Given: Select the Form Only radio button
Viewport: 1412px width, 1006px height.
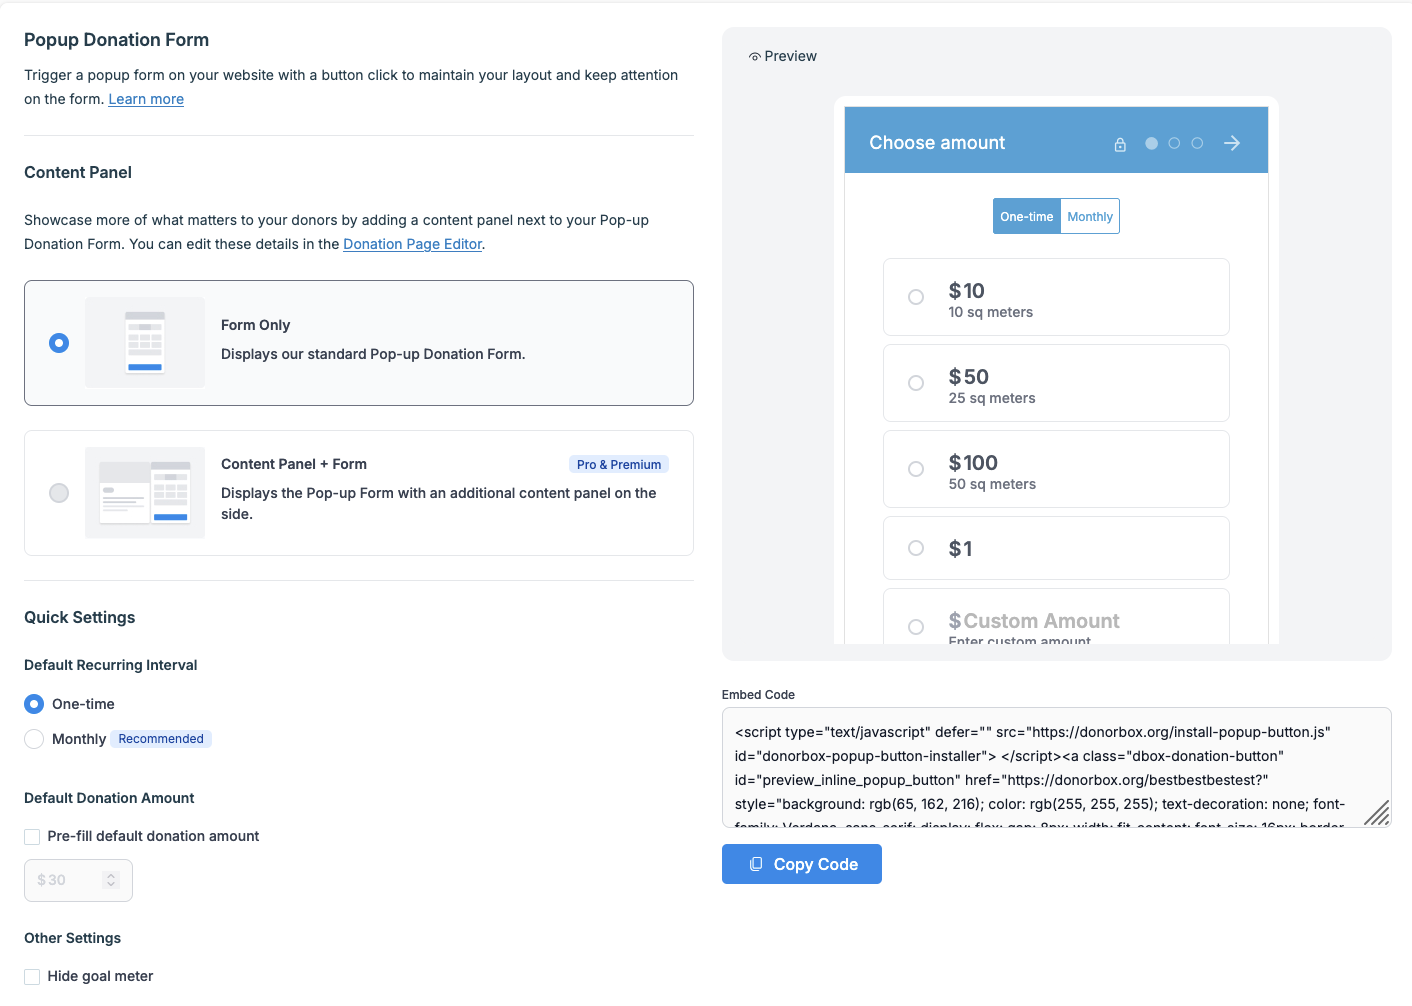Looking at the screenshot, I should coord(59,343).
